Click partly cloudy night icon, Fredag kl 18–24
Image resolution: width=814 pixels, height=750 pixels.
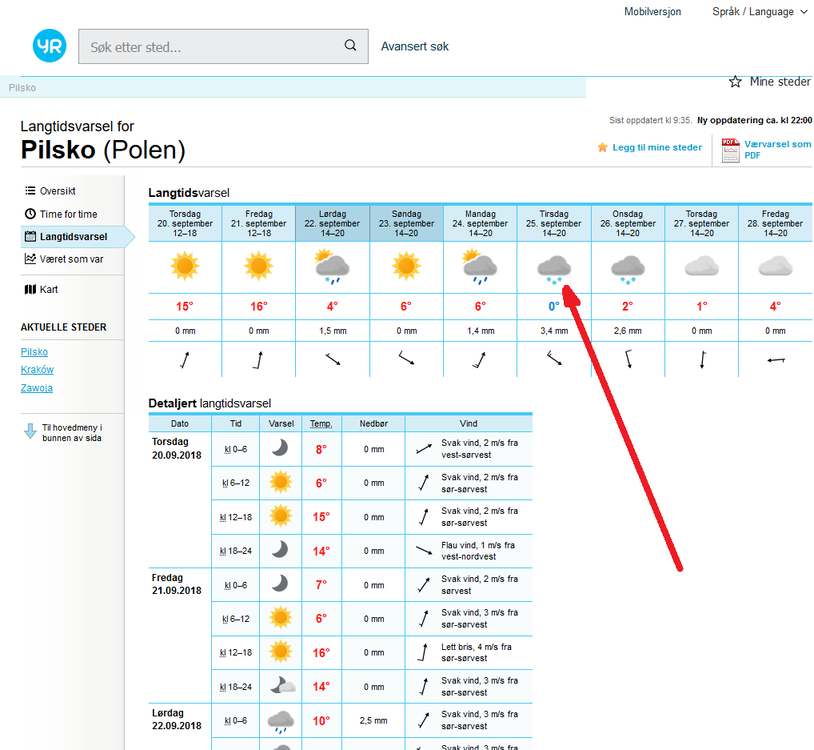(282, 686)
